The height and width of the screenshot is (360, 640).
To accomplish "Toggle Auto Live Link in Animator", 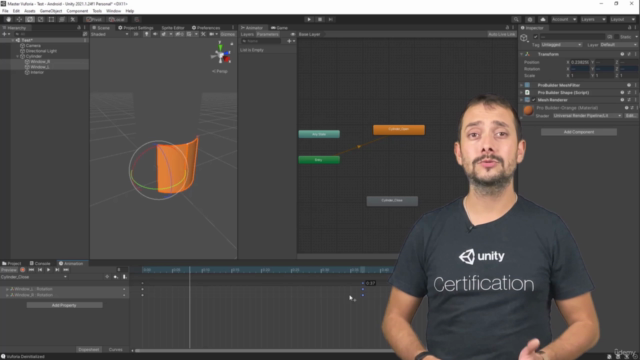I will click(x=501, y=34).
